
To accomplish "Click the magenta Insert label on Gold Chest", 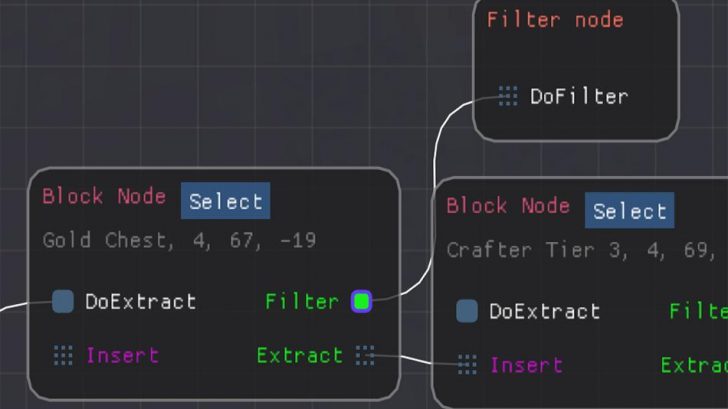I will (x=122, y=355).
